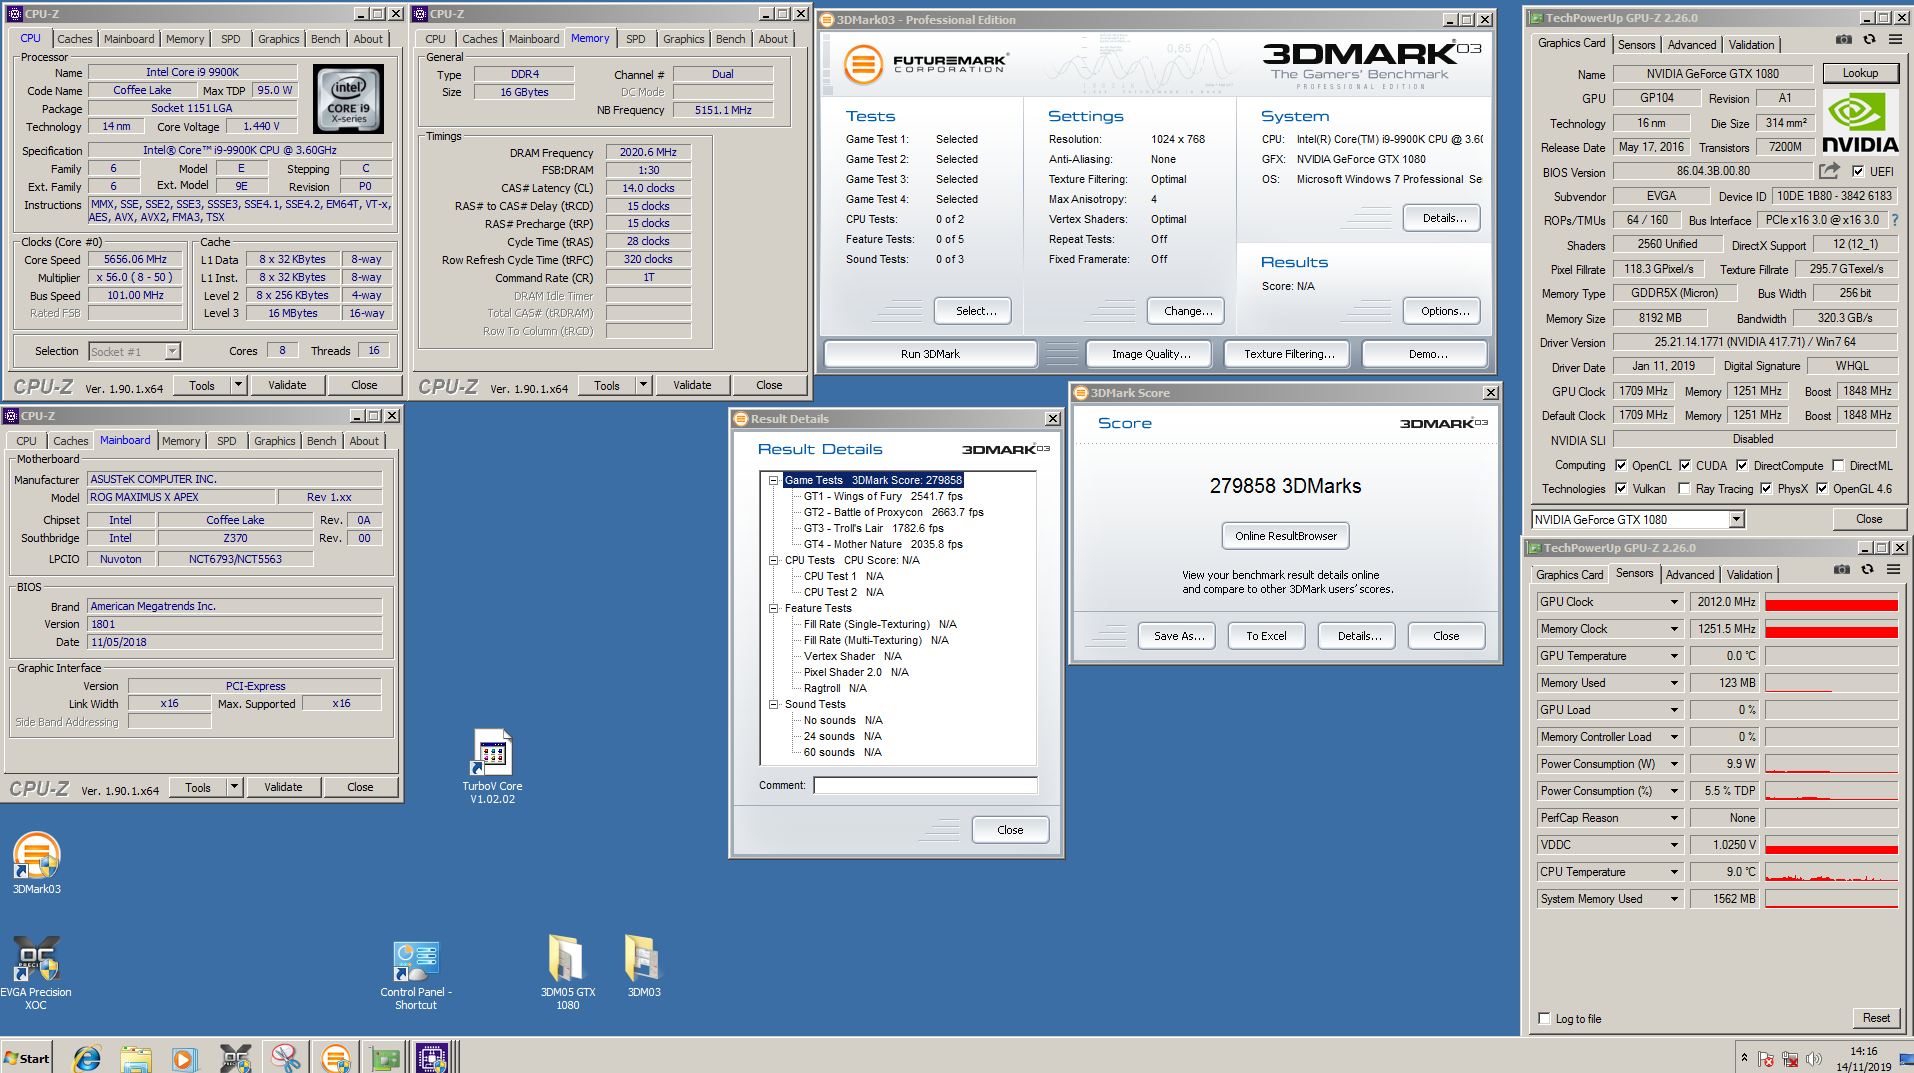This screenshot has width=1914, height=1073.
Task: Switch to GPU-Z taskbar button
Action: pyautogui.click(x=386, y=1057)
